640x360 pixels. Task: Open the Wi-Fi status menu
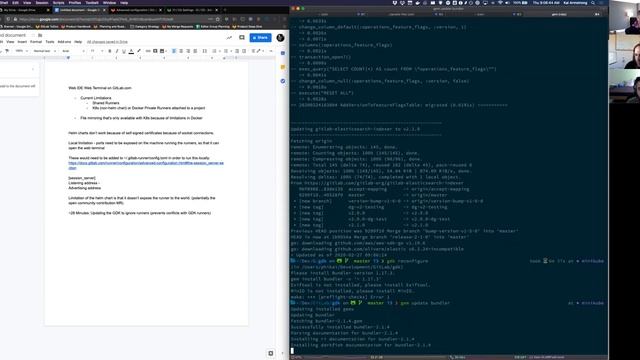(500, 2)
